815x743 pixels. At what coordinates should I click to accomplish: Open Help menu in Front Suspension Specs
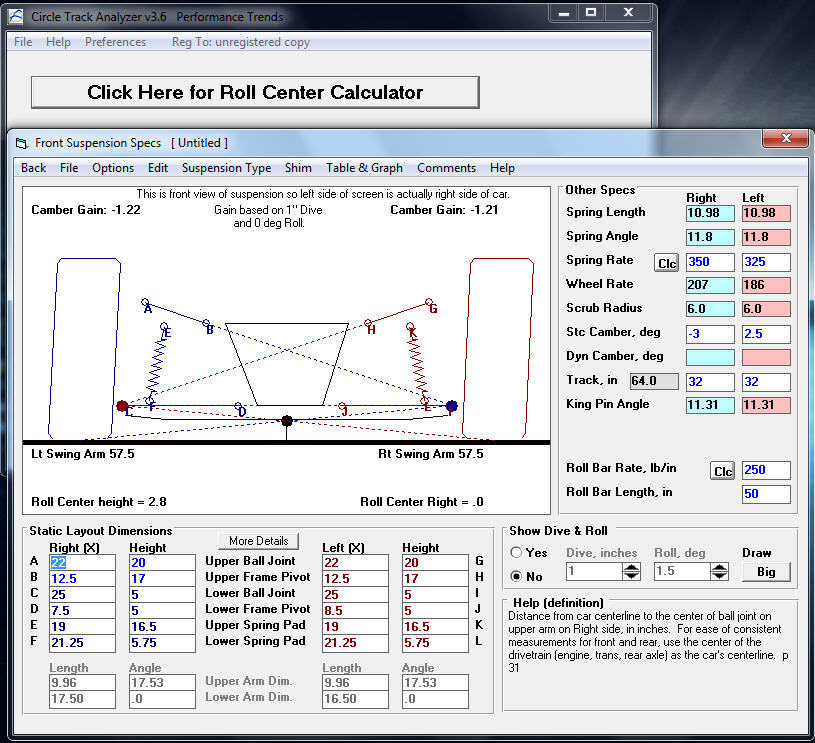pyautogui.click(x=502, y=168)
